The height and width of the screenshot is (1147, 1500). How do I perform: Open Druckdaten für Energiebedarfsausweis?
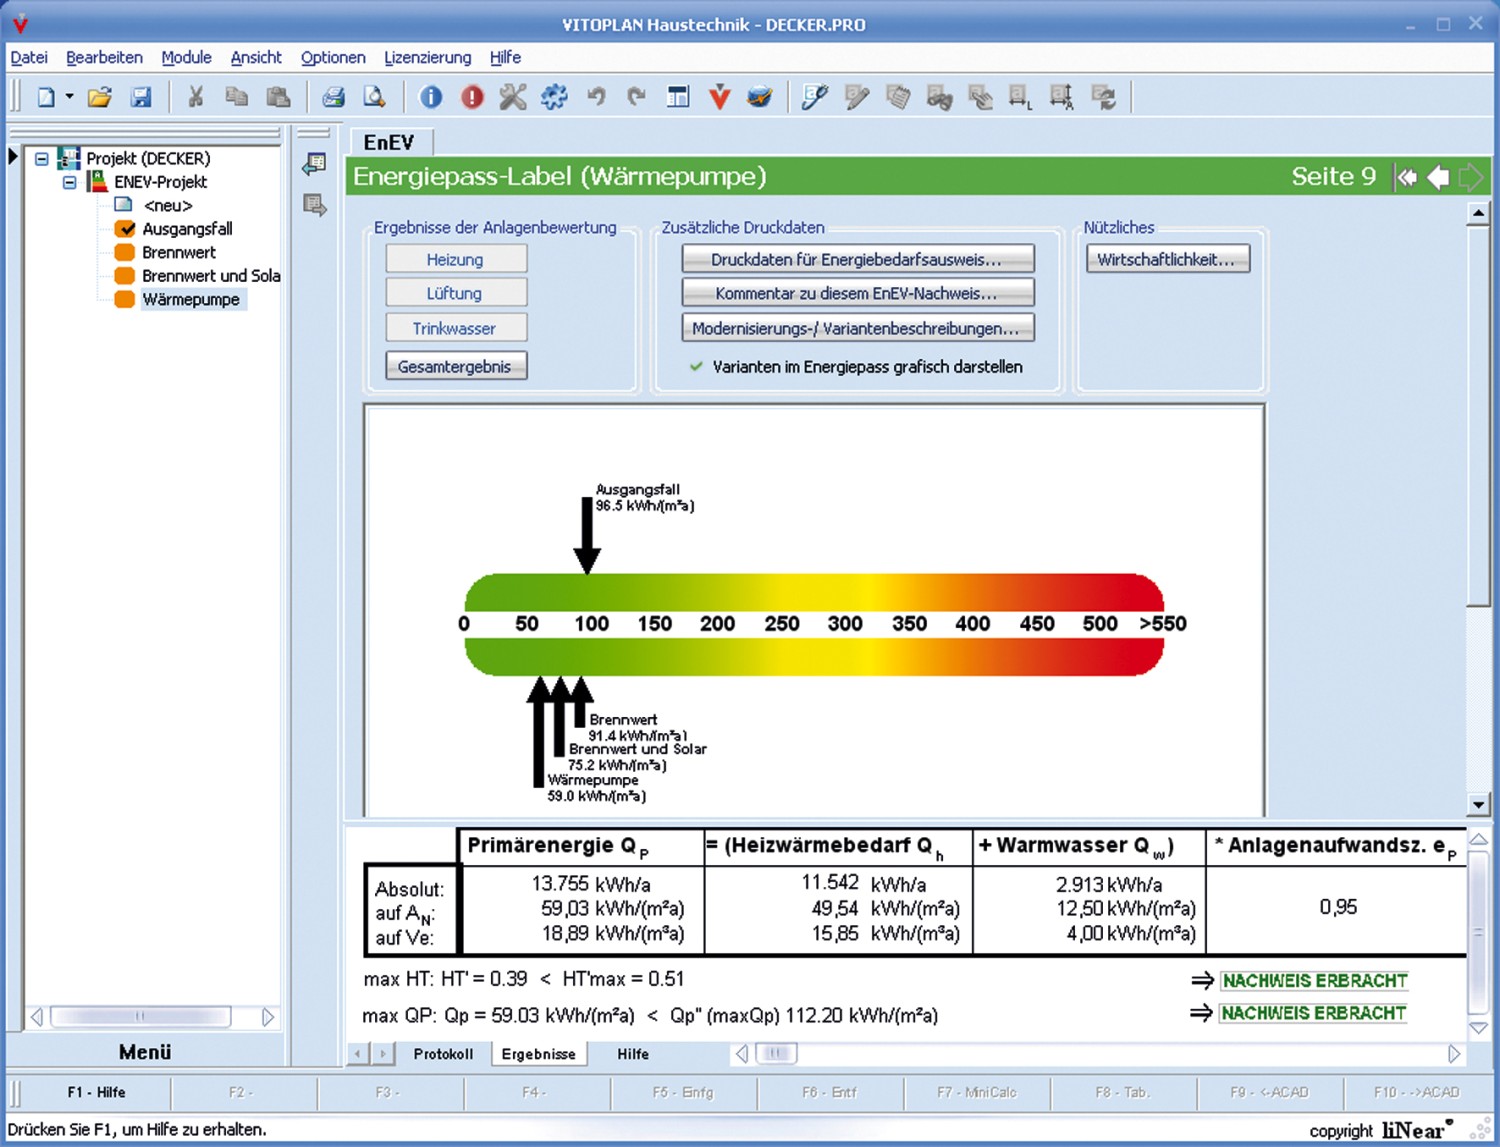coord(858,259)
